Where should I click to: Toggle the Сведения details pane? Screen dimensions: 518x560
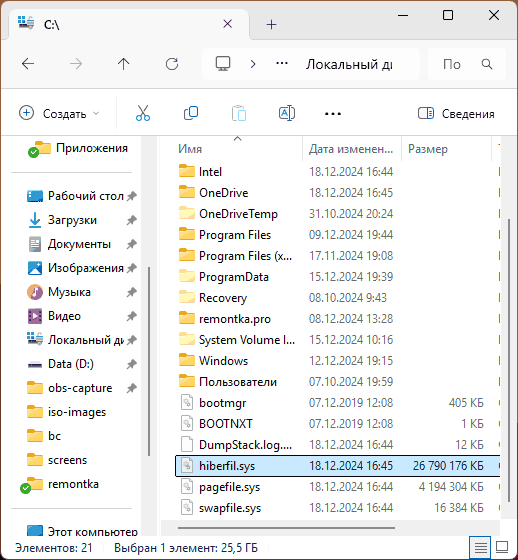(456, 114)
